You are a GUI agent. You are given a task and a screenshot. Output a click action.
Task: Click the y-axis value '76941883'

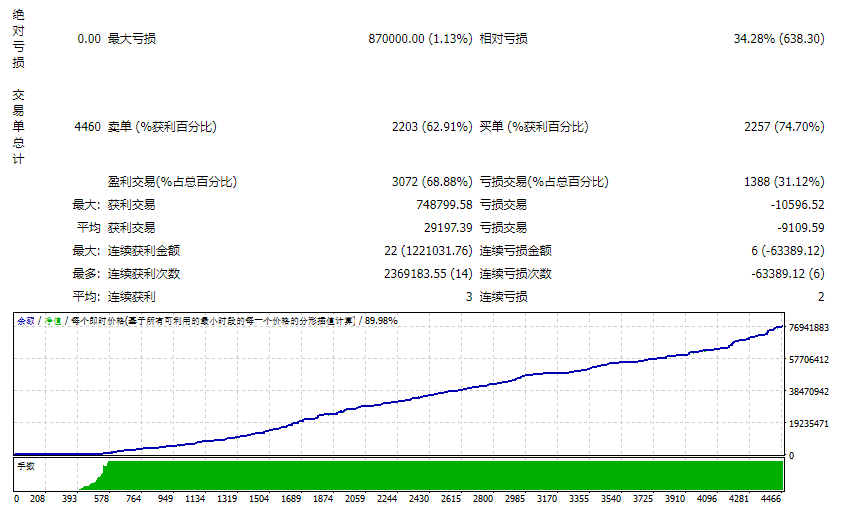809,327
